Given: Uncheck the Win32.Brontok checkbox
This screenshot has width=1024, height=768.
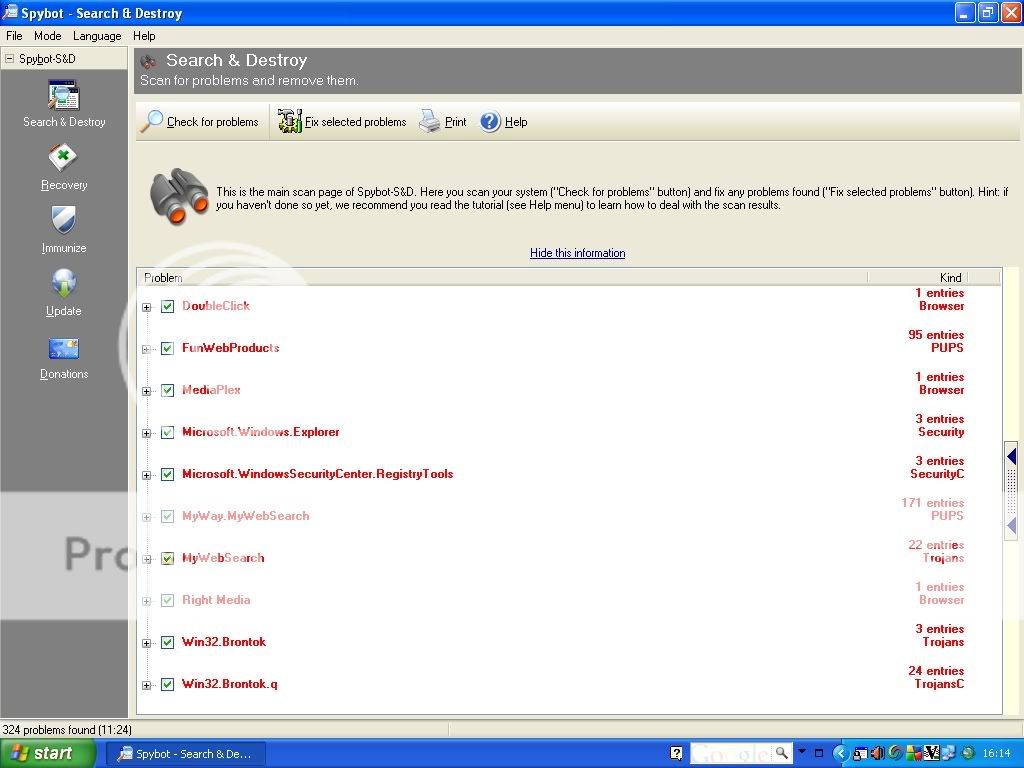Looking at the screenshot, I should [x=167, y=643].
